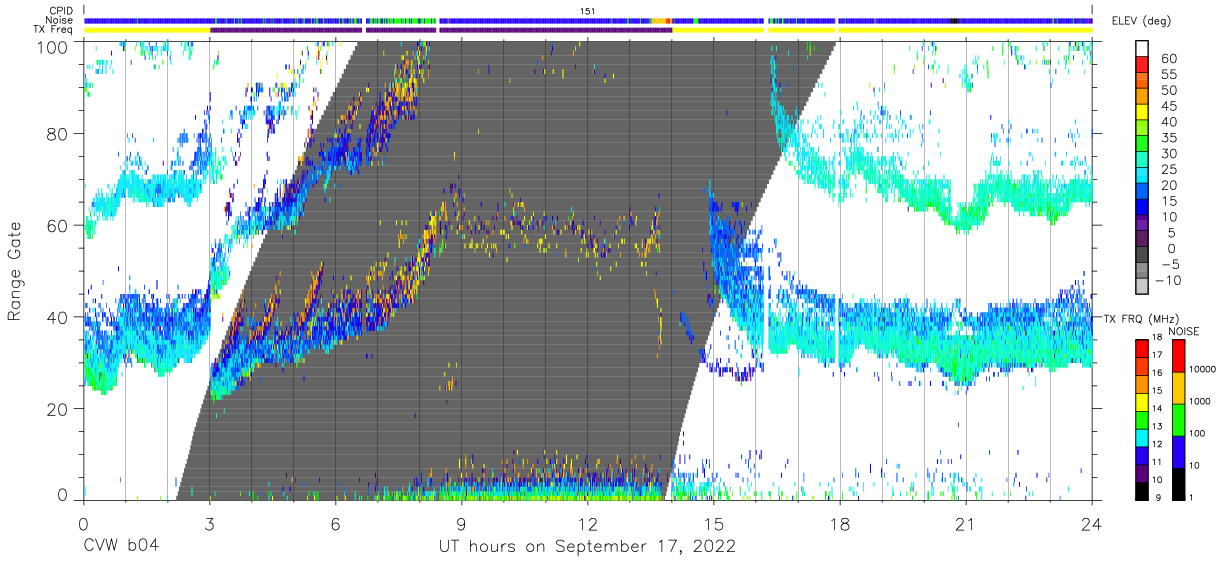Click the −5 value on the elevation scale
The width and height of the screenshot is (1228, 567).
[x=1169, y=264]
